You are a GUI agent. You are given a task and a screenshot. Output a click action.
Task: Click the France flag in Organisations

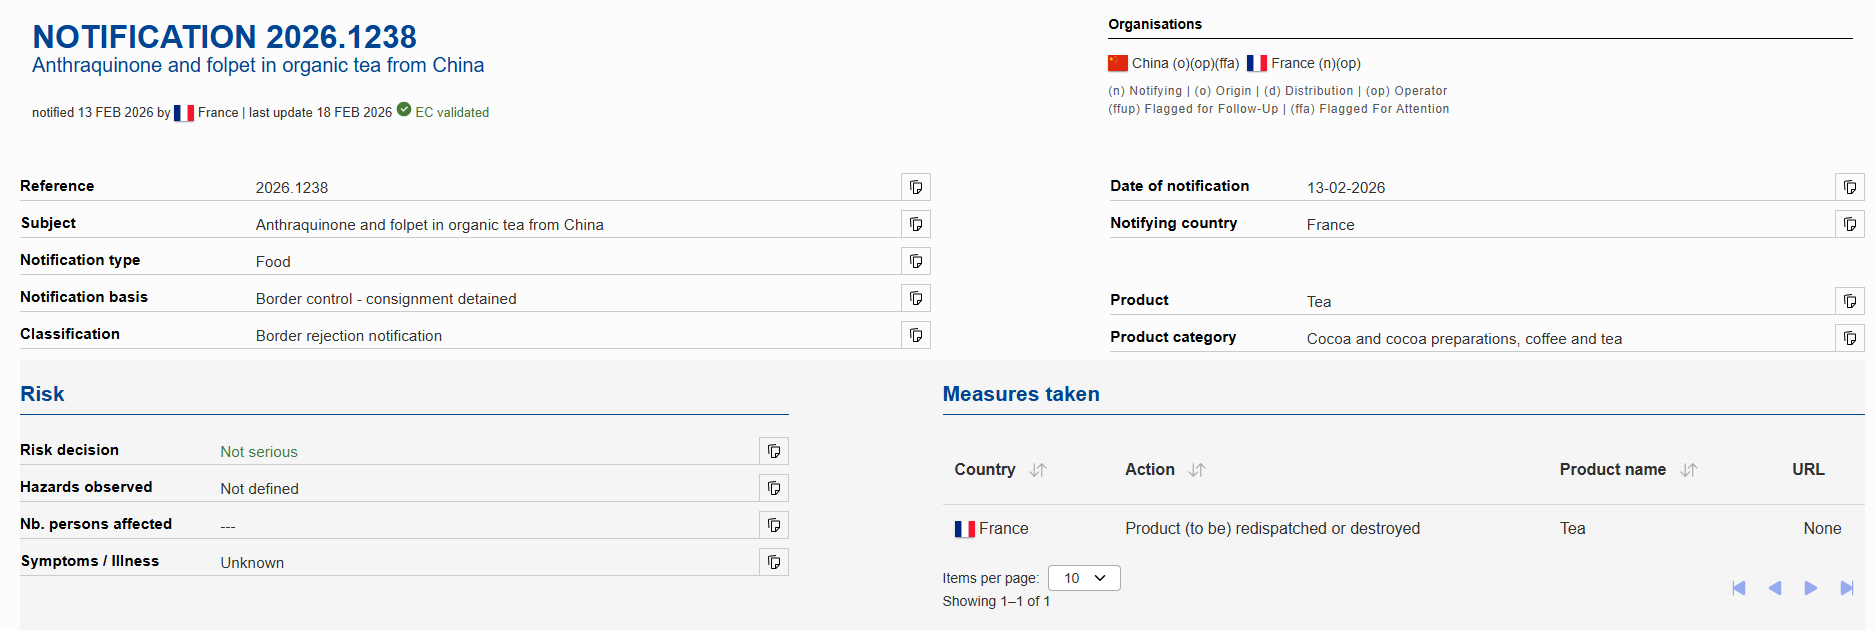click(x=1257, y=63)
